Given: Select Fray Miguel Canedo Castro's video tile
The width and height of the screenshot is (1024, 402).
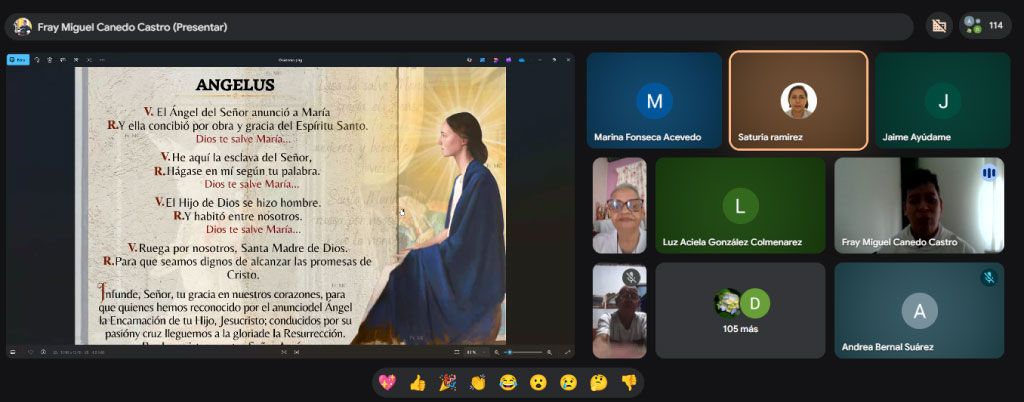Looking at the screenshot, I should [920, 206].
